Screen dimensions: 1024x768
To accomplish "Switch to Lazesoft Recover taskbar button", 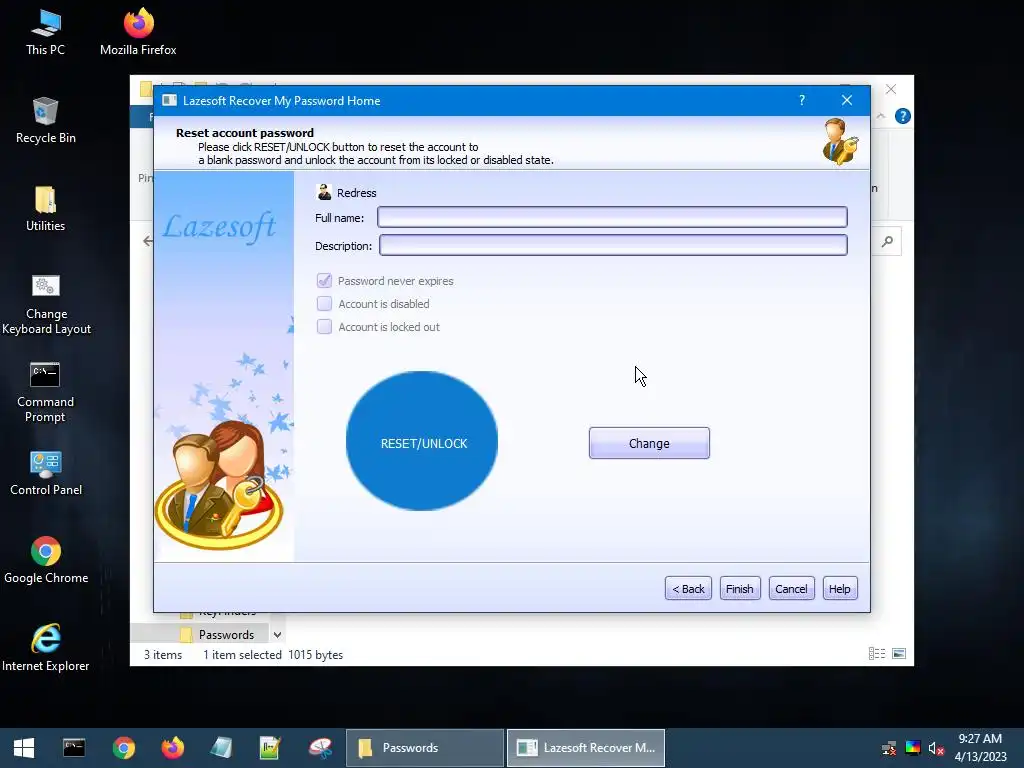I will coord(586,748).
